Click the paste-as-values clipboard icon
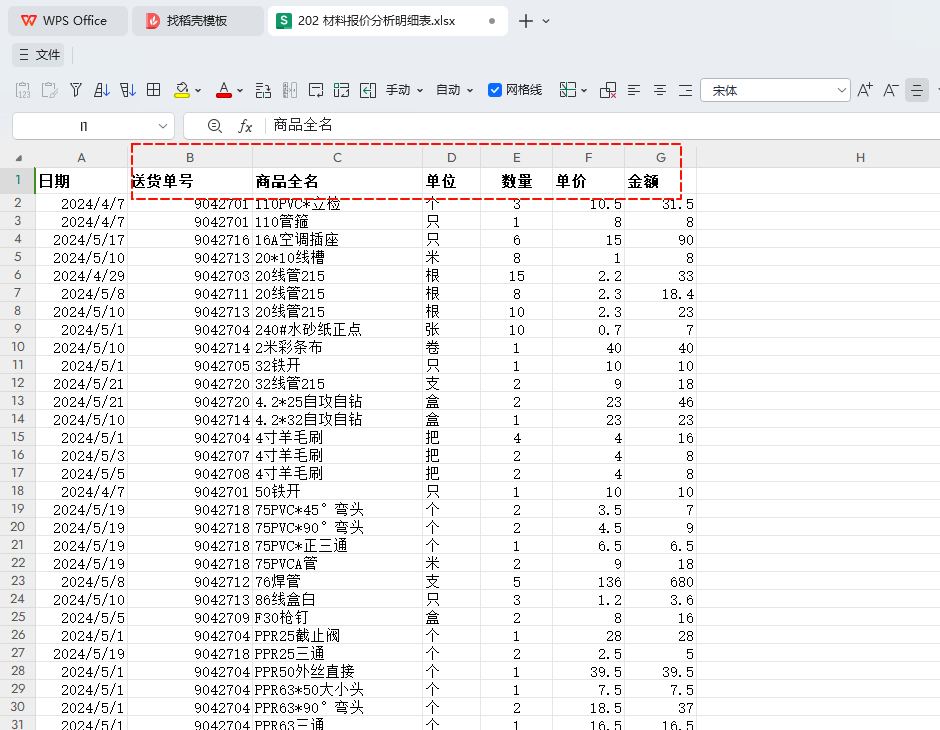Screen dimensions: 940x730 coord(23,91)
